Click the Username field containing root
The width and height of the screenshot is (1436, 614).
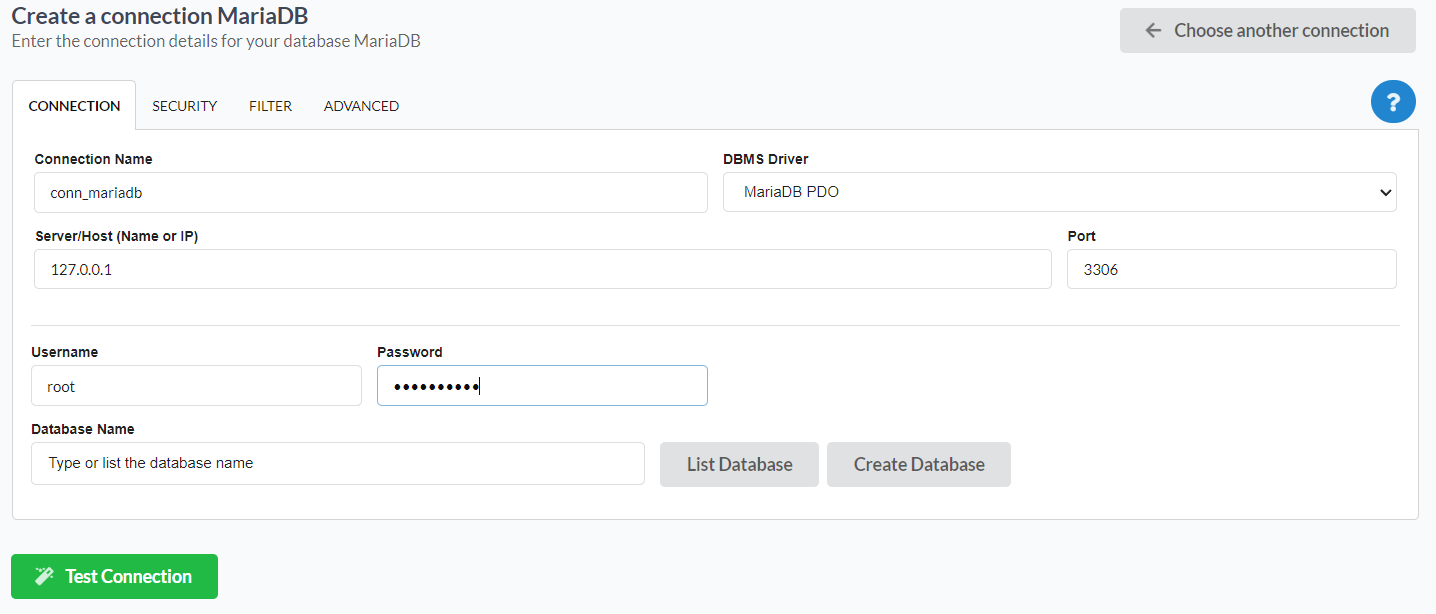196,385
